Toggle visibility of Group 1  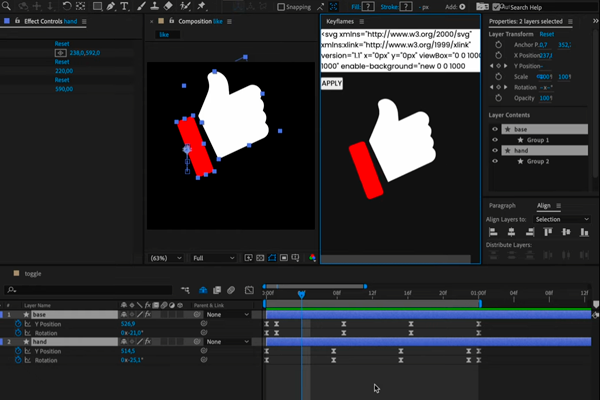click(493, 140)
